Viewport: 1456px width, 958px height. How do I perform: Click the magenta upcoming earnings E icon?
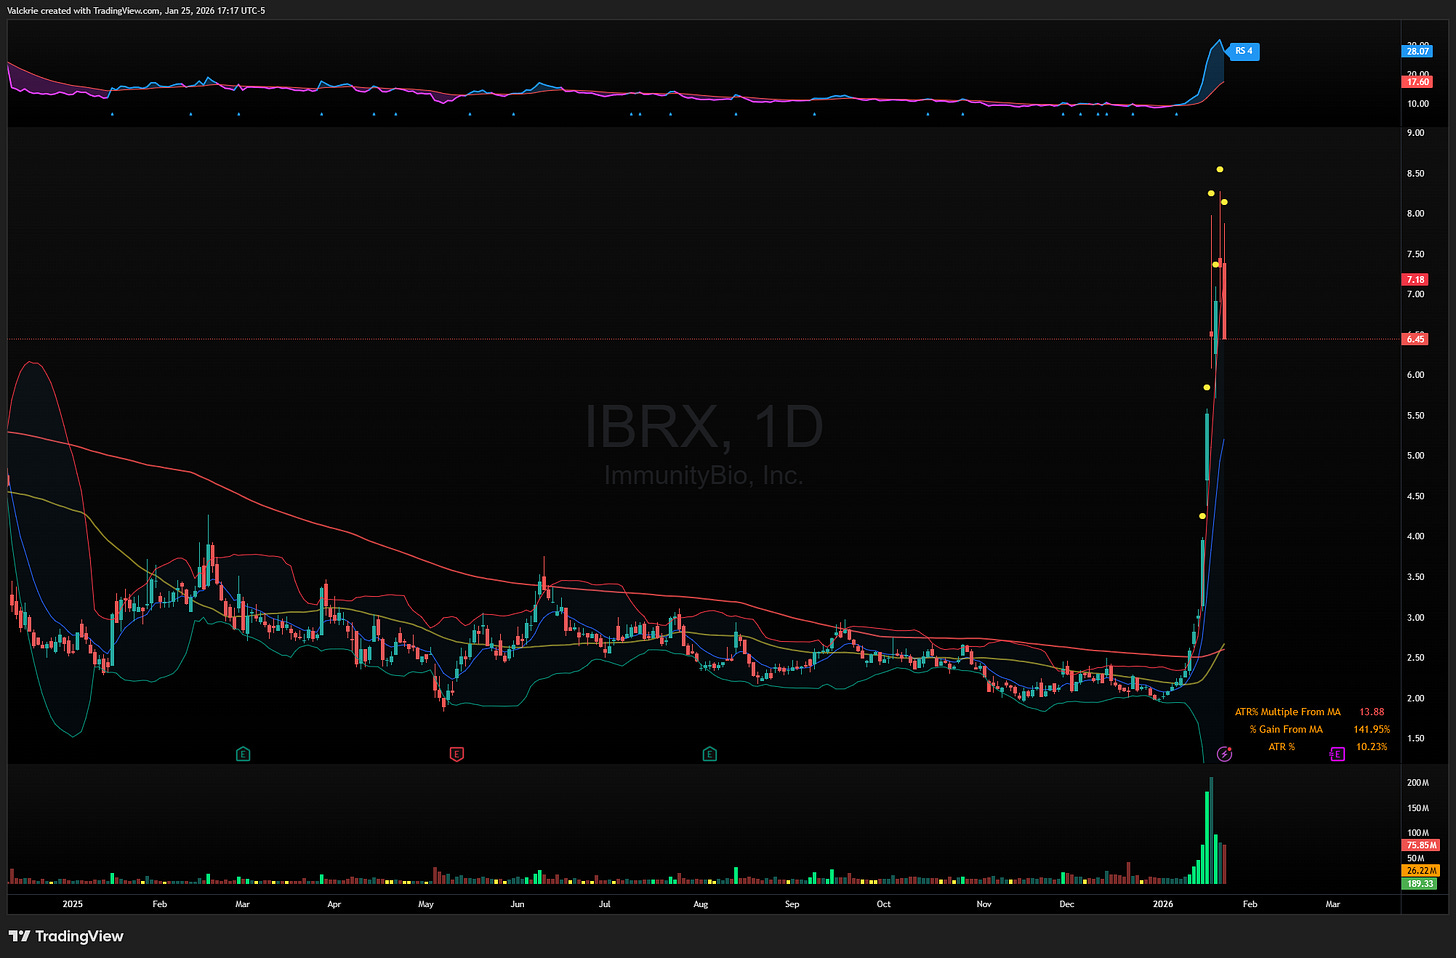(1337, 754)
